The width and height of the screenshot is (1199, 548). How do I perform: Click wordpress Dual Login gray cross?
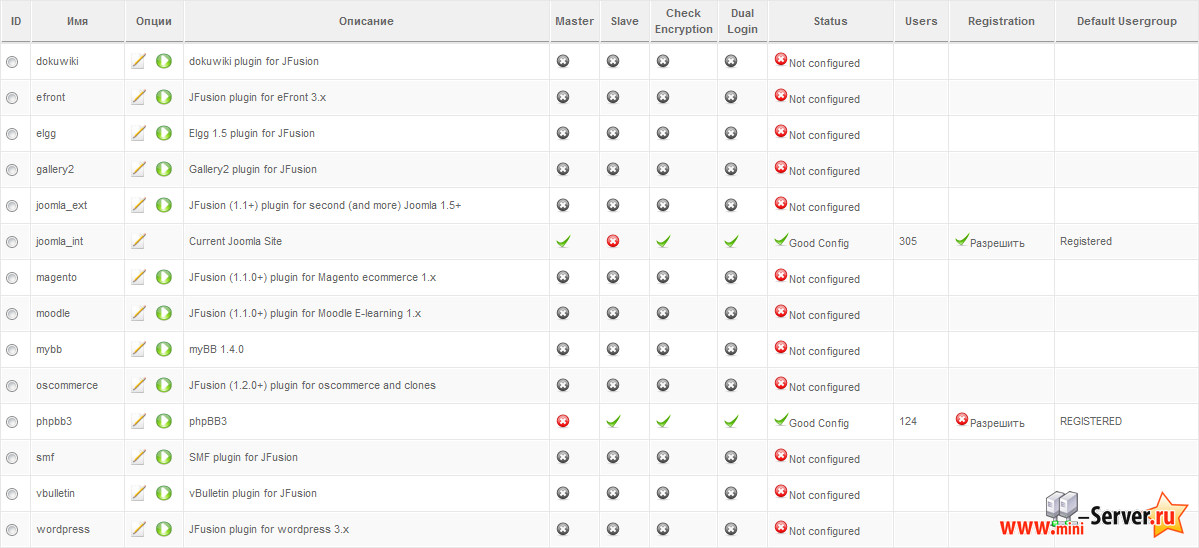click(731, 529)
